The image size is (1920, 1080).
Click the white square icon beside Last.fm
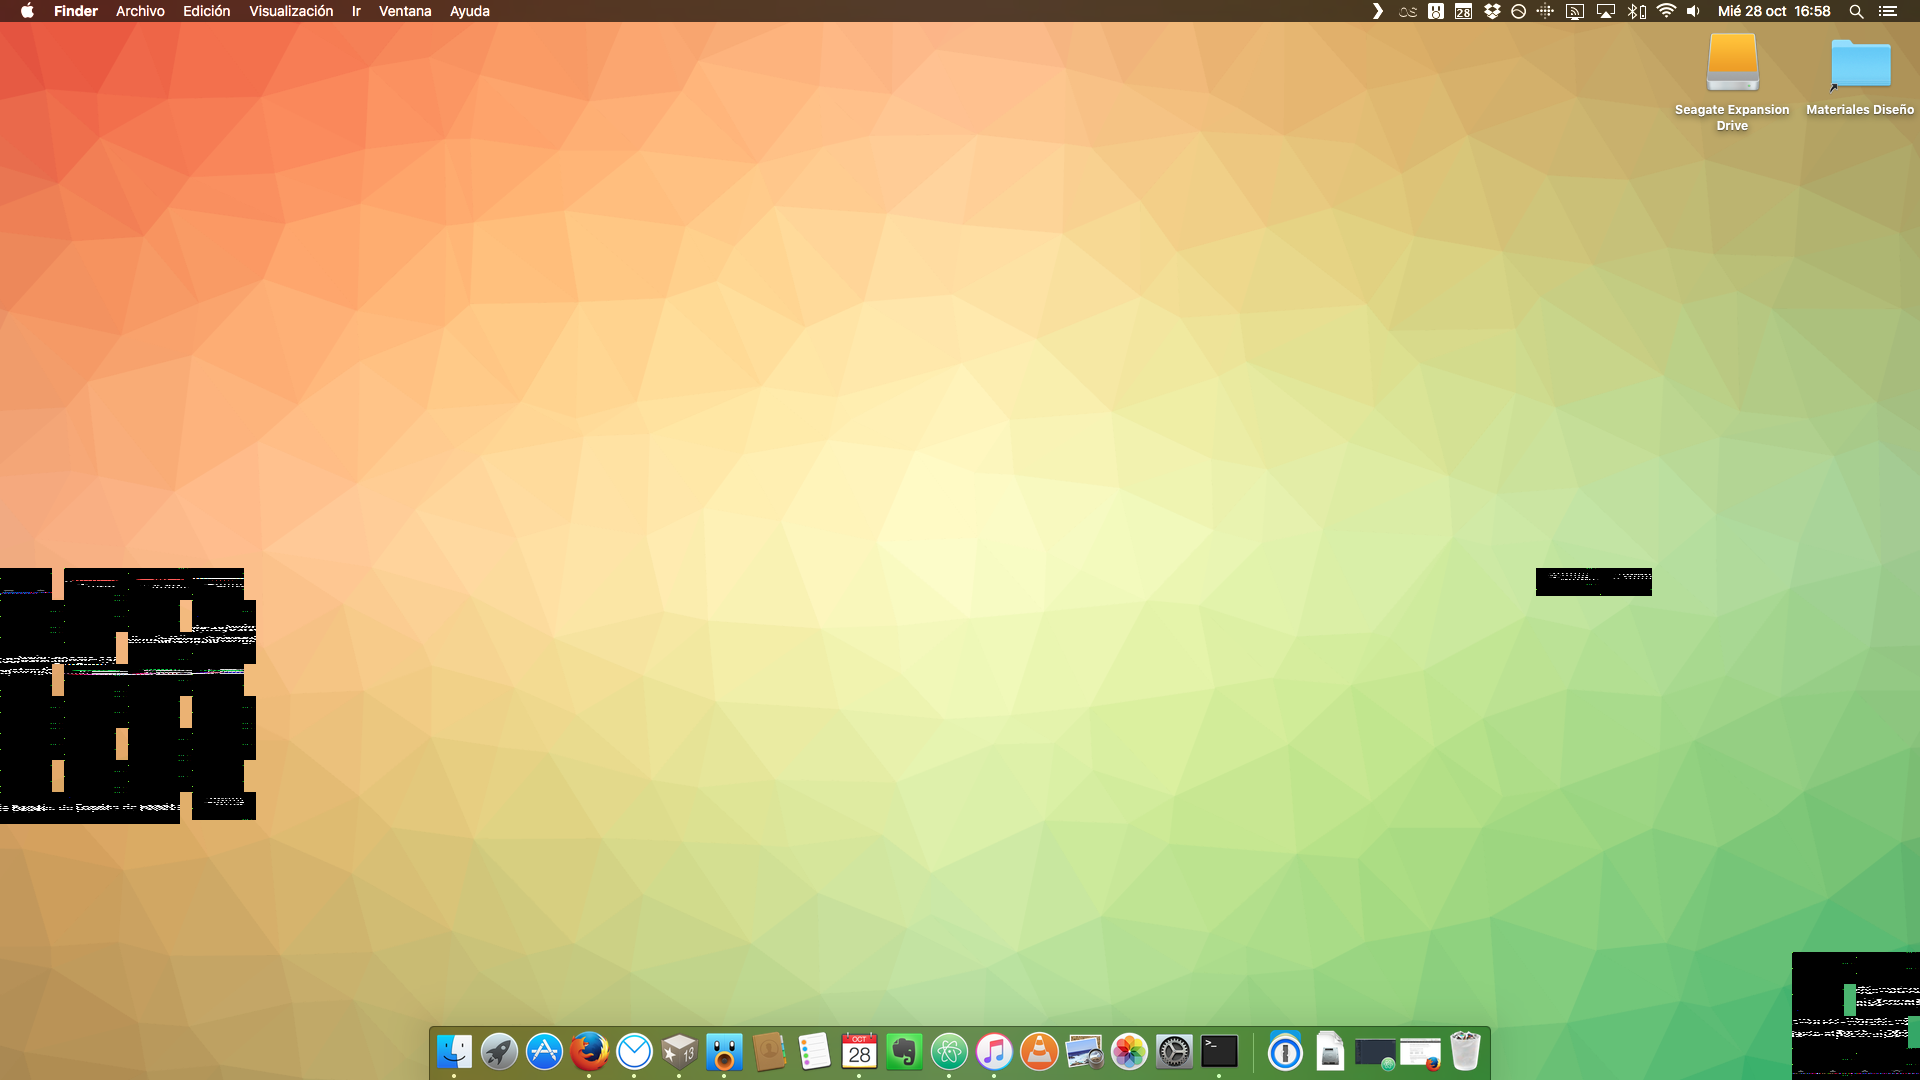pos(1436,11)
